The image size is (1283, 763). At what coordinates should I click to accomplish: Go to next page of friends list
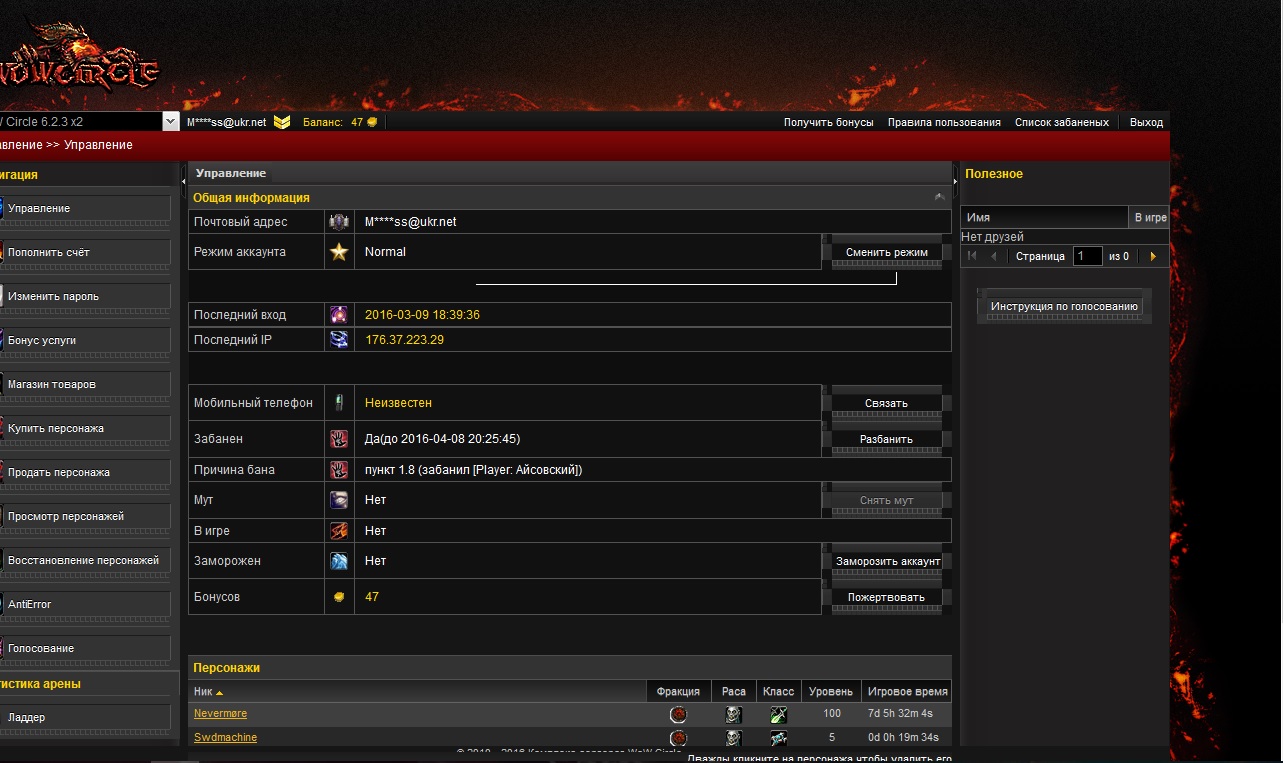(1153, 256)
